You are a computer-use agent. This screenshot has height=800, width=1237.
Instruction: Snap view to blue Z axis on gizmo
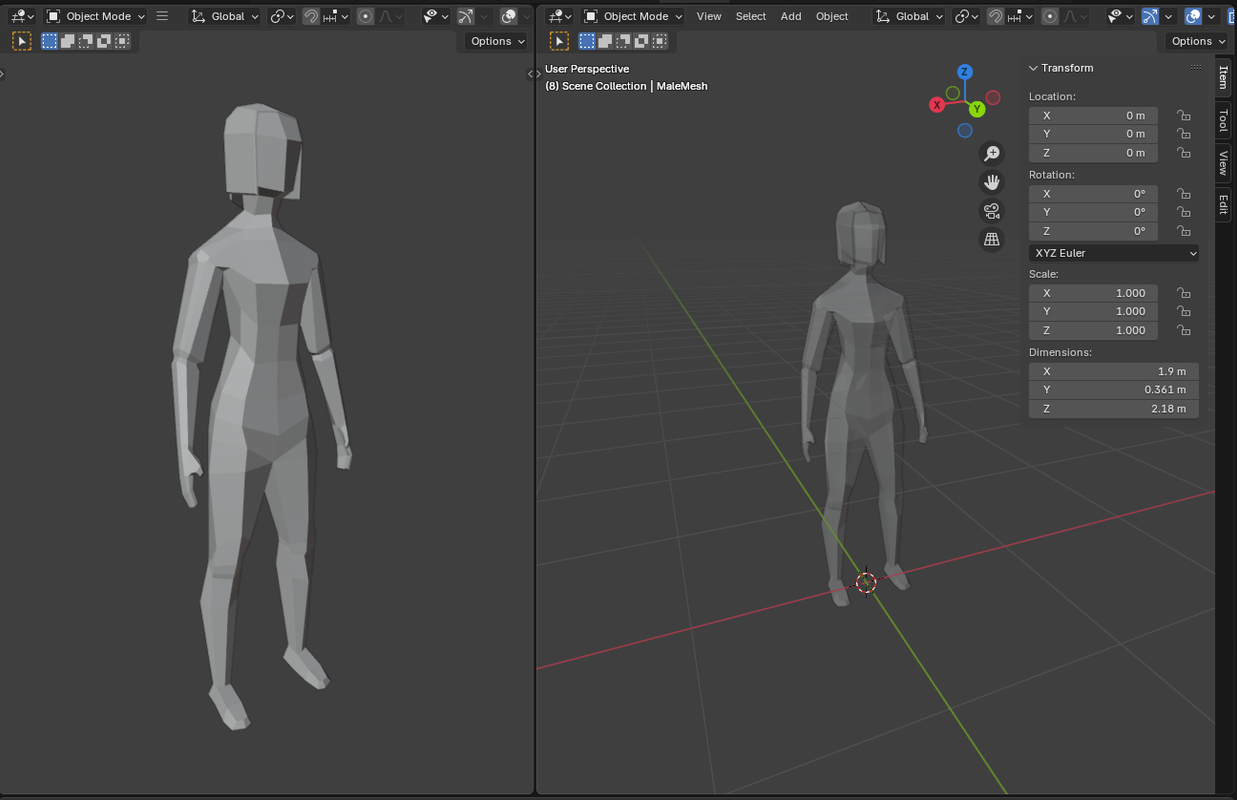pyautogui.click(x=965, y=72)
